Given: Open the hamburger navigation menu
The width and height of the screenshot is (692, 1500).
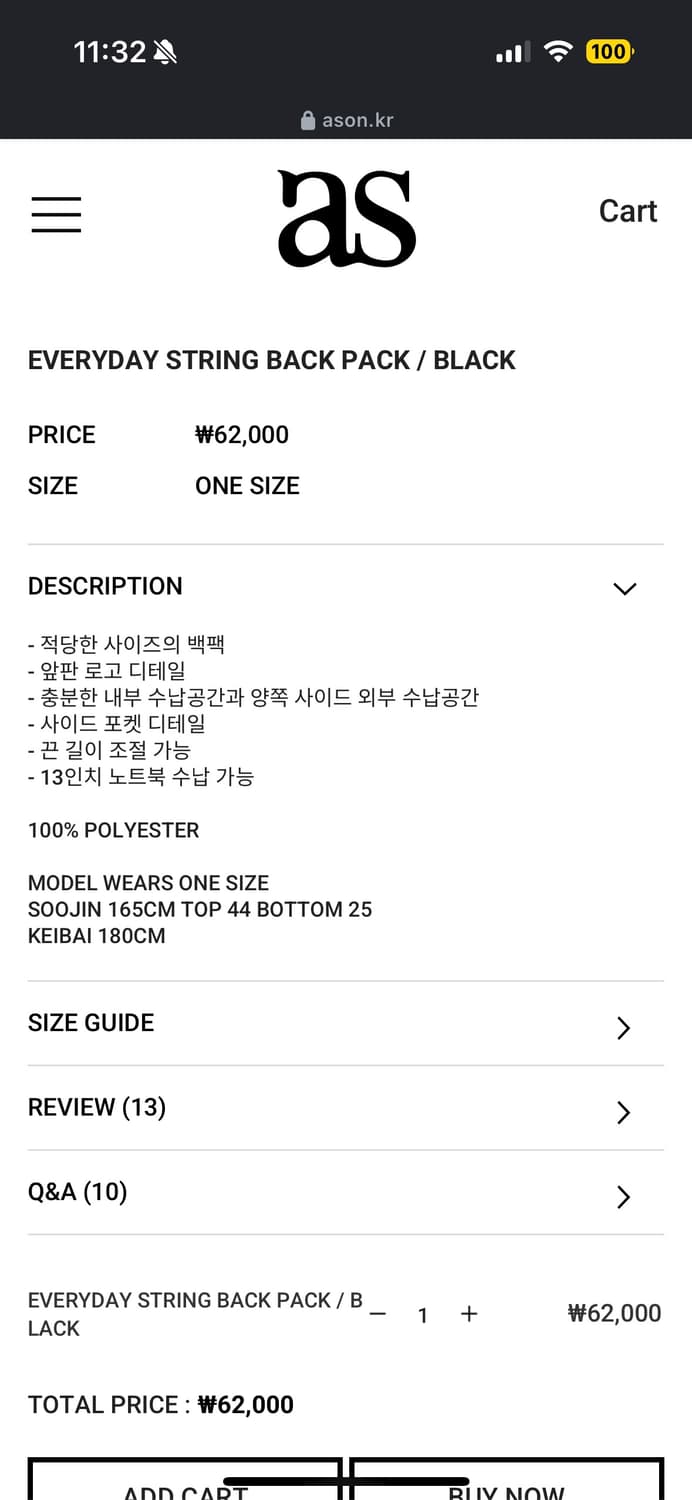Looking at the screenshot, I should 56,214.
